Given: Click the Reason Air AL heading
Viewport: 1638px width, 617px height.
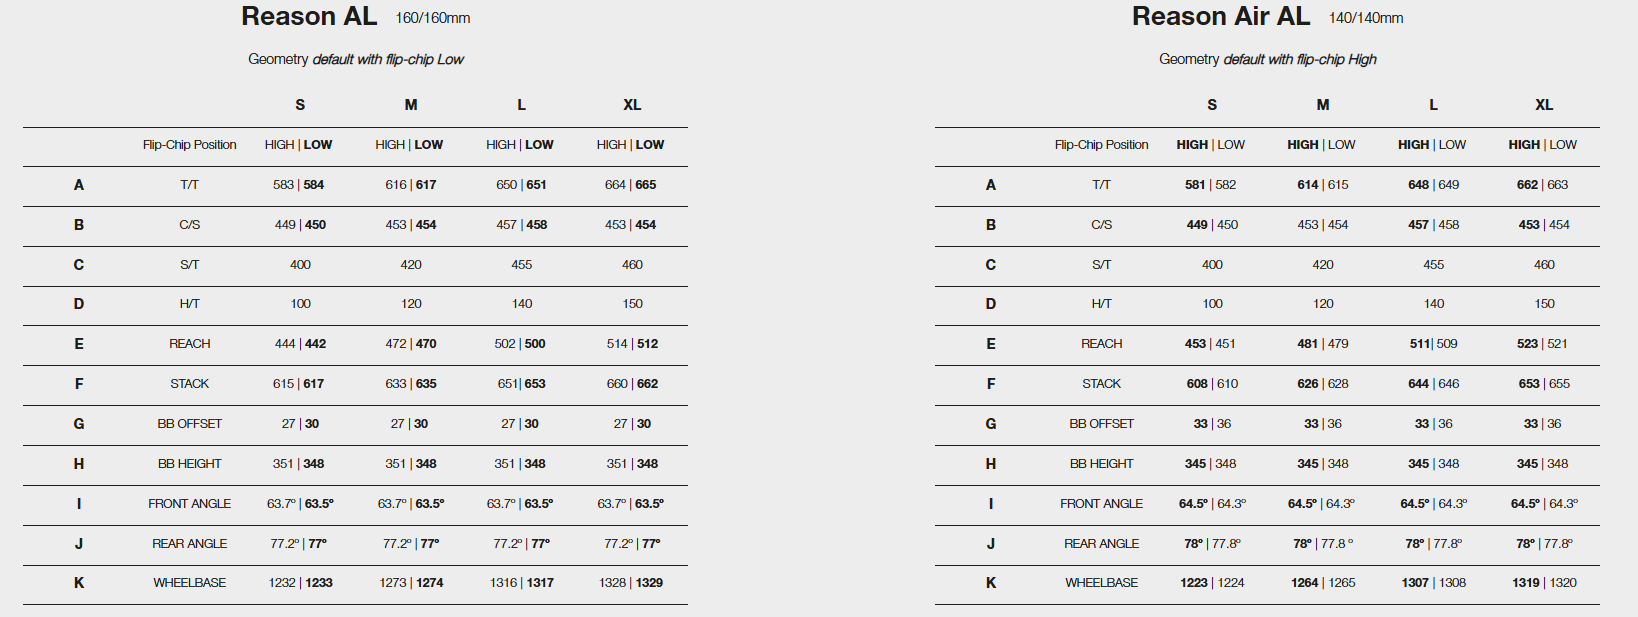Looking at the screenshot, I should (1220, 16).
